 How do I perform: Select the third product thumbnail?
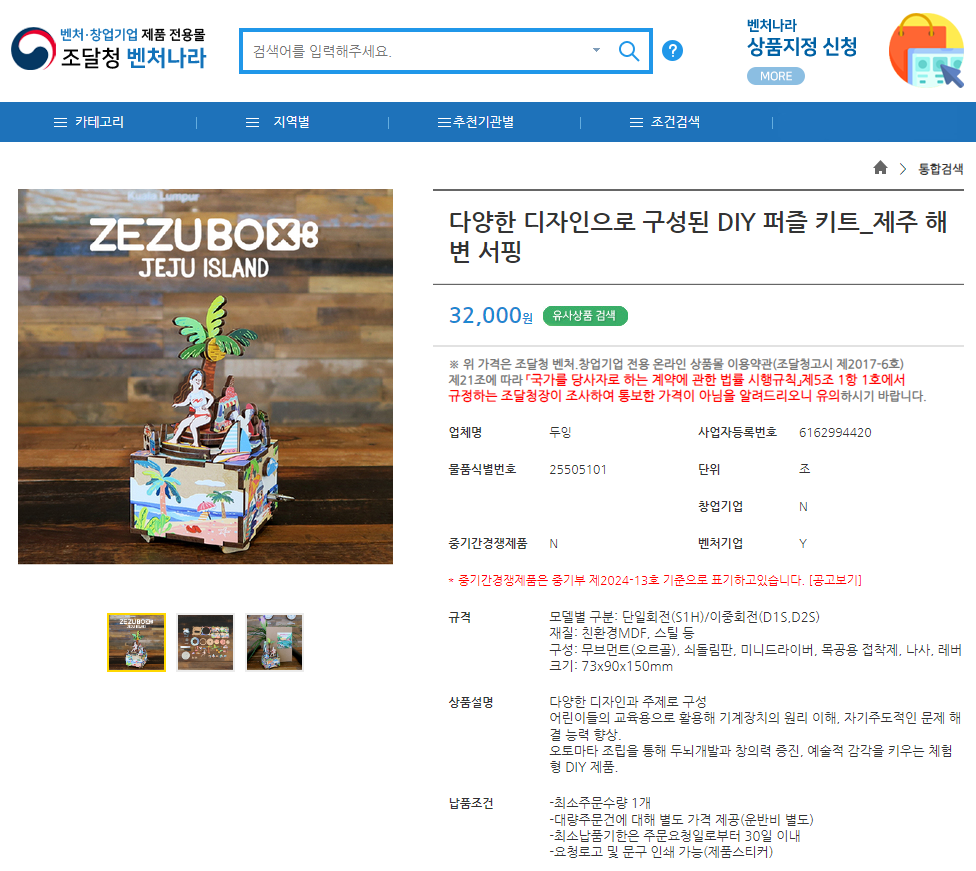coord(274,643)
